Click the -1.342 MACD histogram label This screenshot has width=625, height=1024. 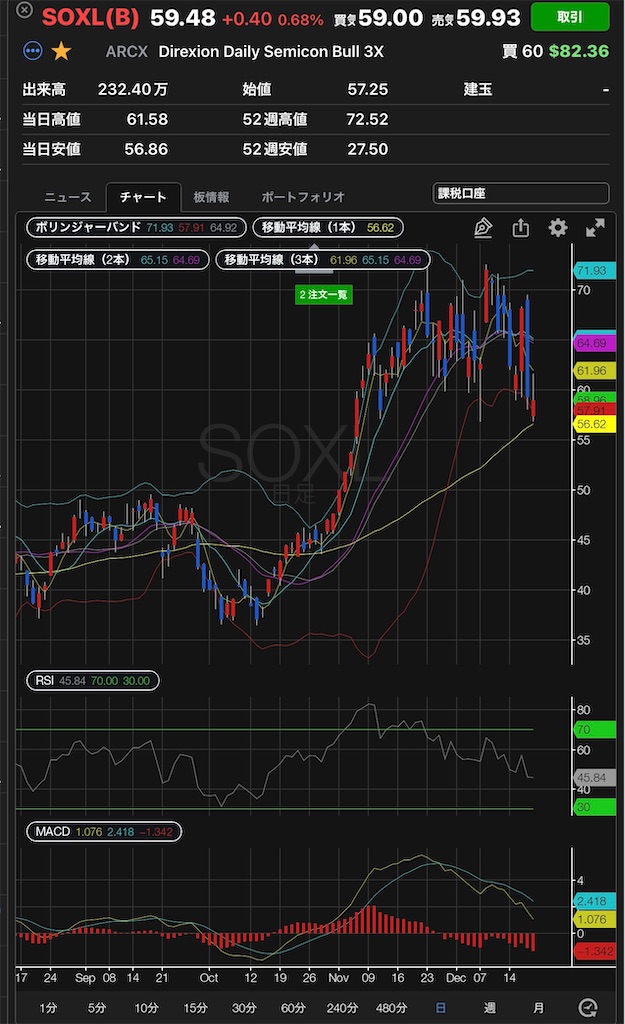pyautogui.click(x=595, y=952)
